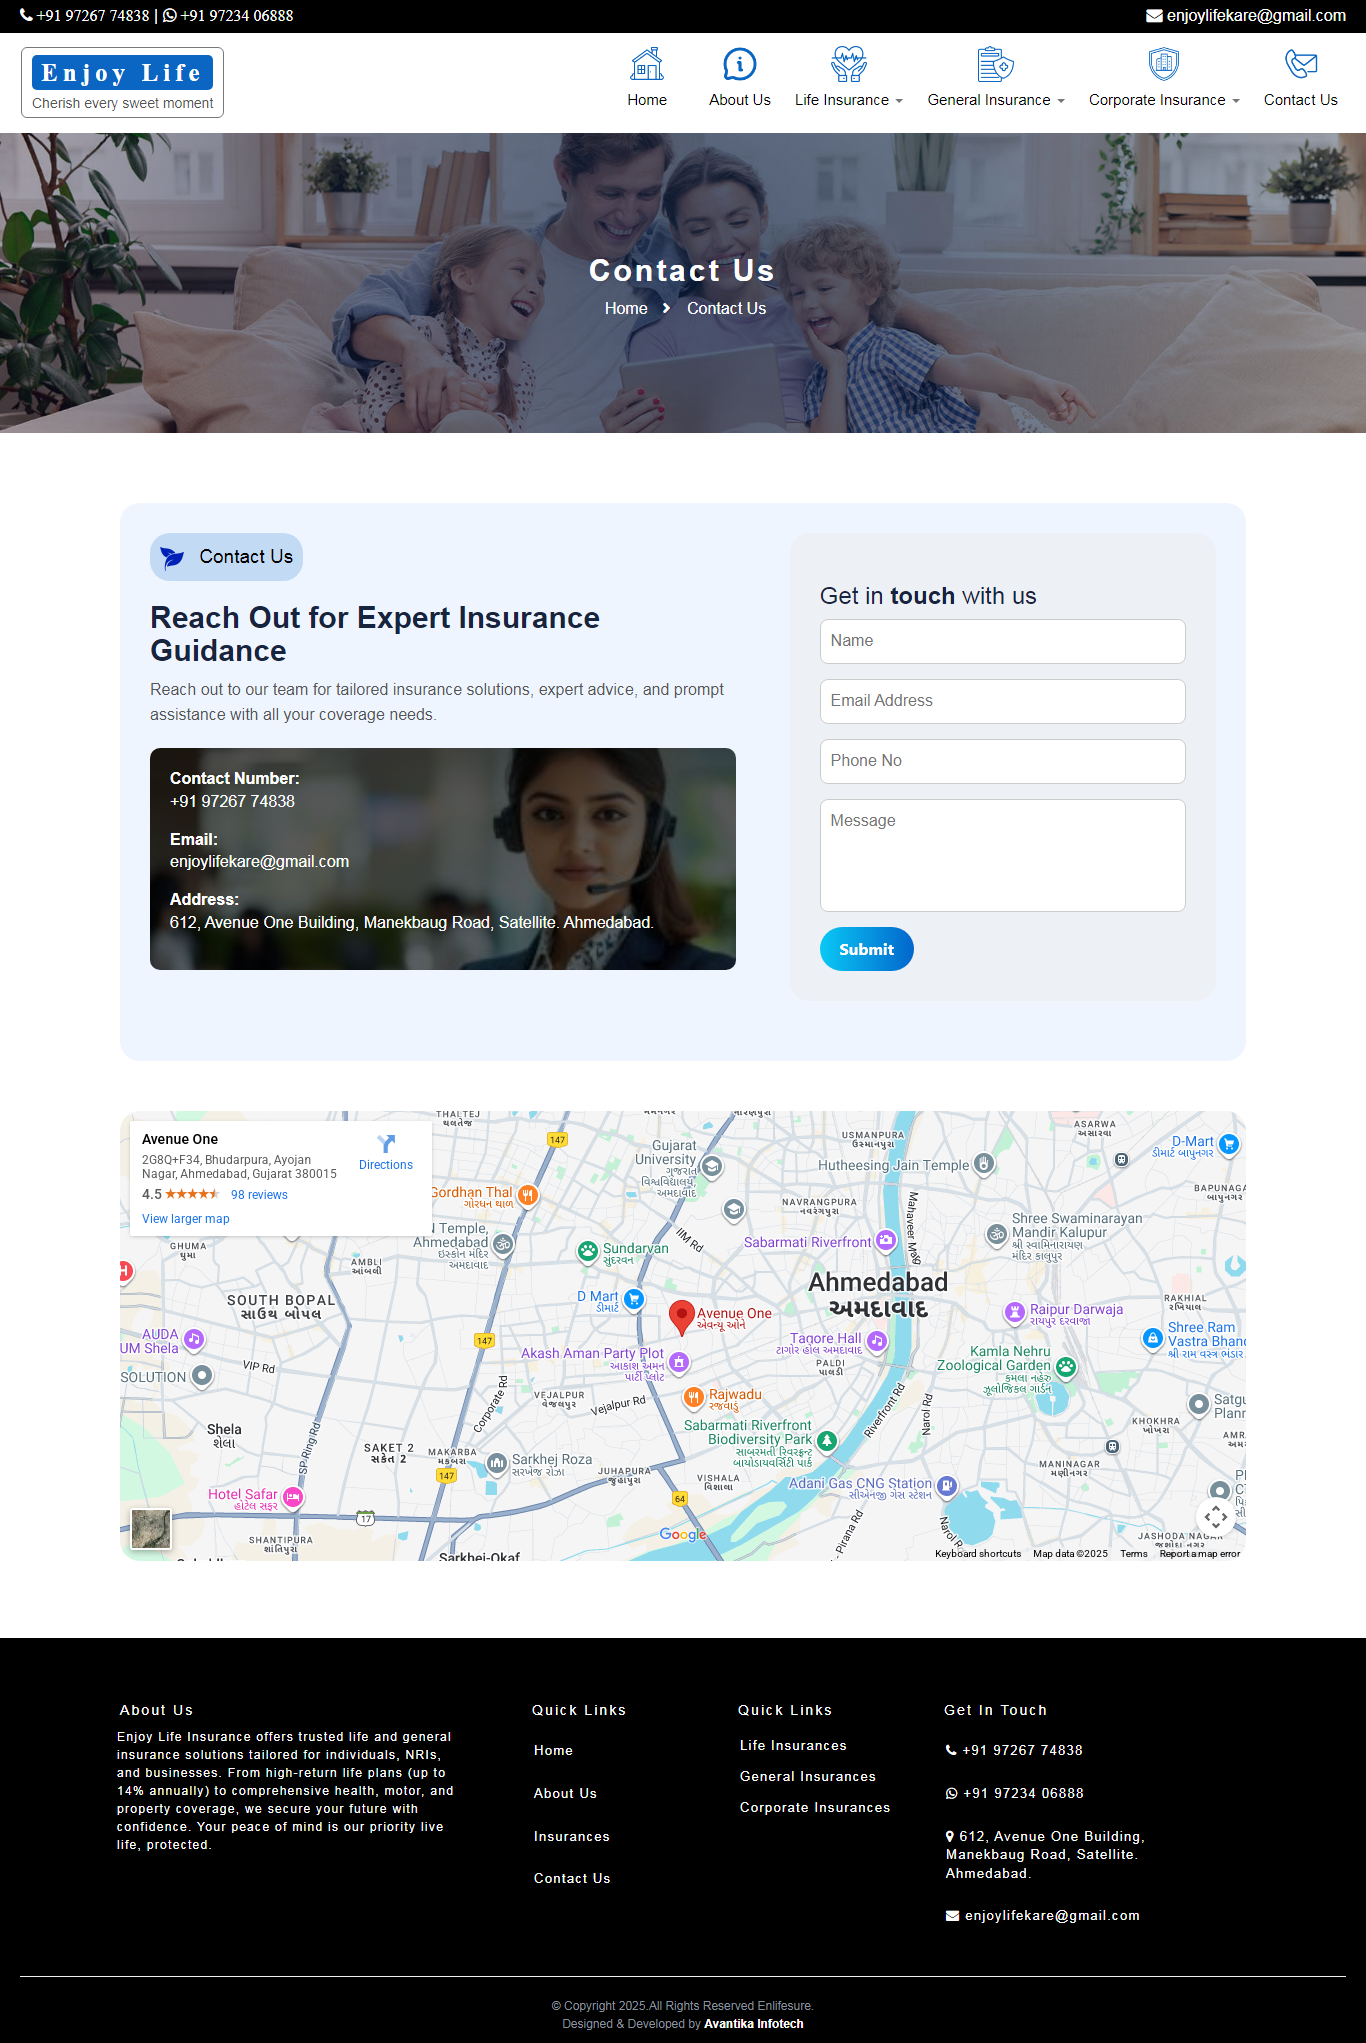Focus the Message text area
This screenshot has height=2043, width=1366.
(1002, 855)
